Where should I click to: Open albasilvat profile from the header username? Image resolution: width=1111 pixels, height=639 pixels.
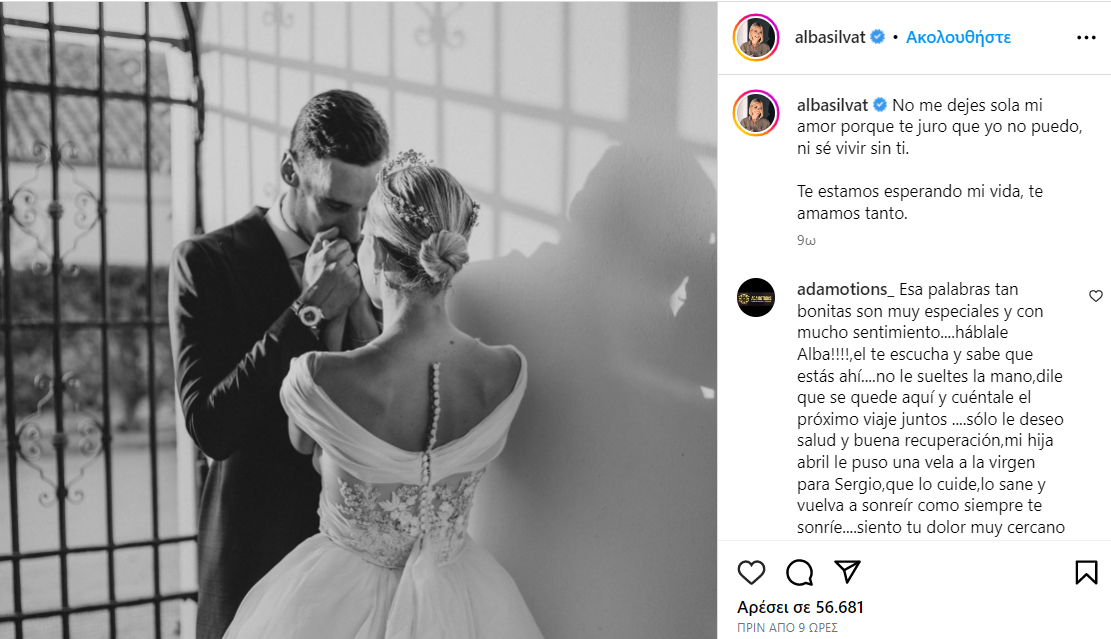coord(830,37)
